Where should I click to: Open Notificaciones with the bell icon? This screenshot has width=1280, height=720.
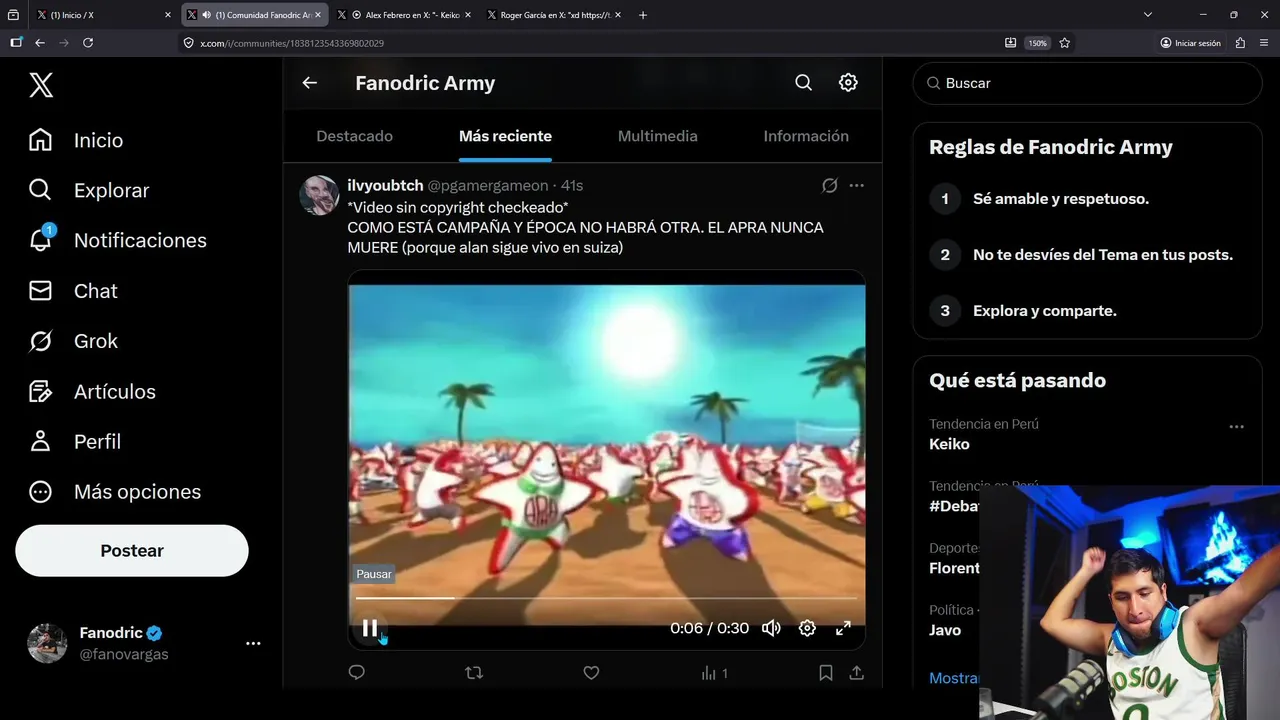[117, 240]
